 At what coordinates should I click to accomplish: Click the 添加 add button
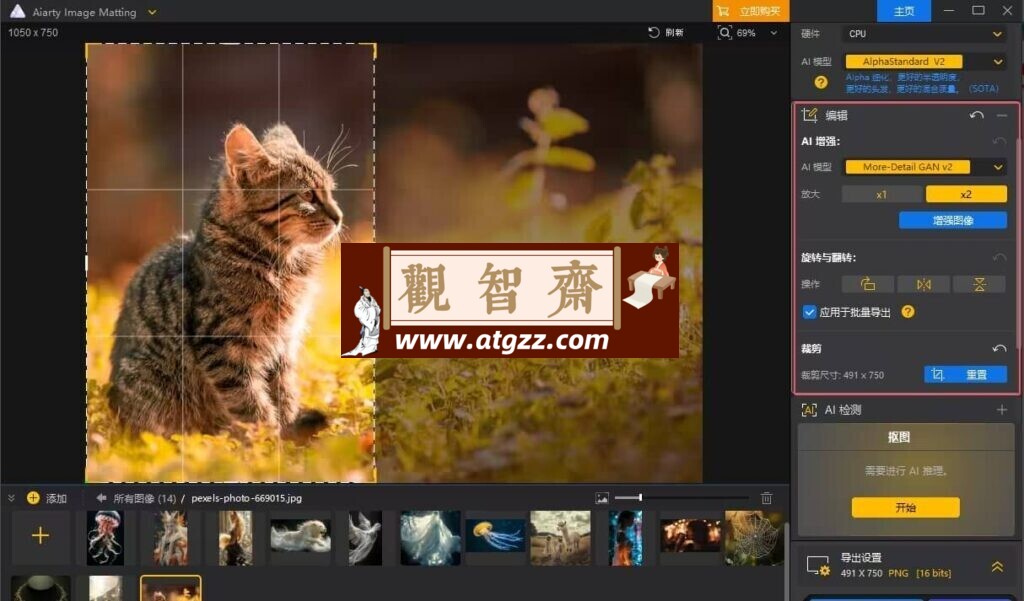(46, 498)
